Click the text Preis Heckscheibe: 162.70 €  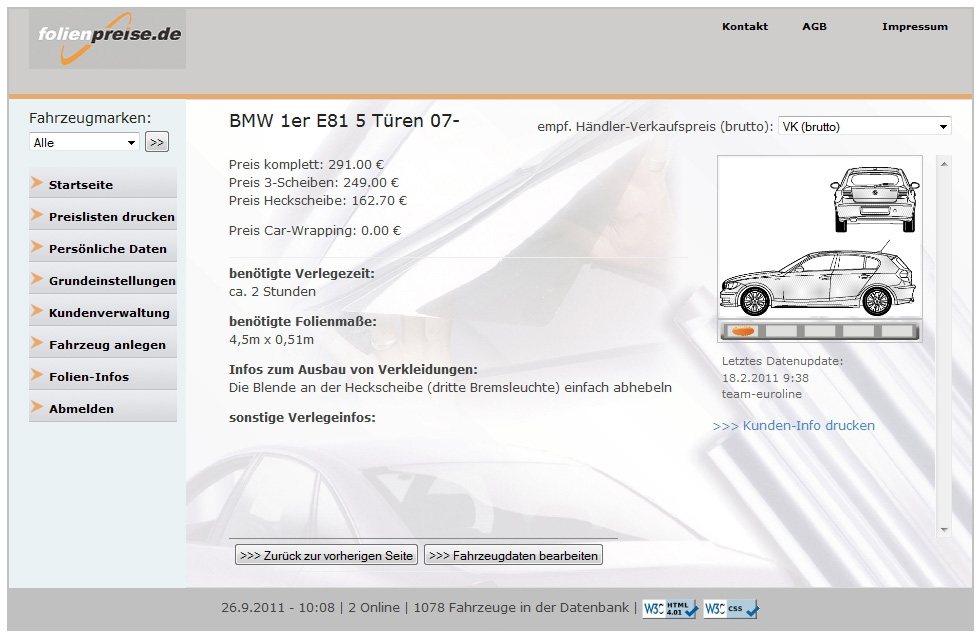point(318,201)
